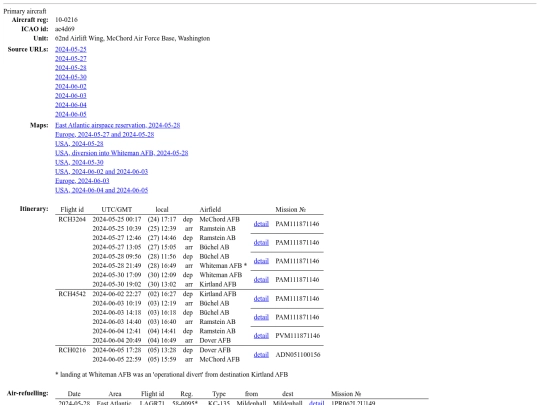The width and height of the screenshot is (540, 405).
Task: Click the UTC/GMT column header
Action: click(117, 209)
